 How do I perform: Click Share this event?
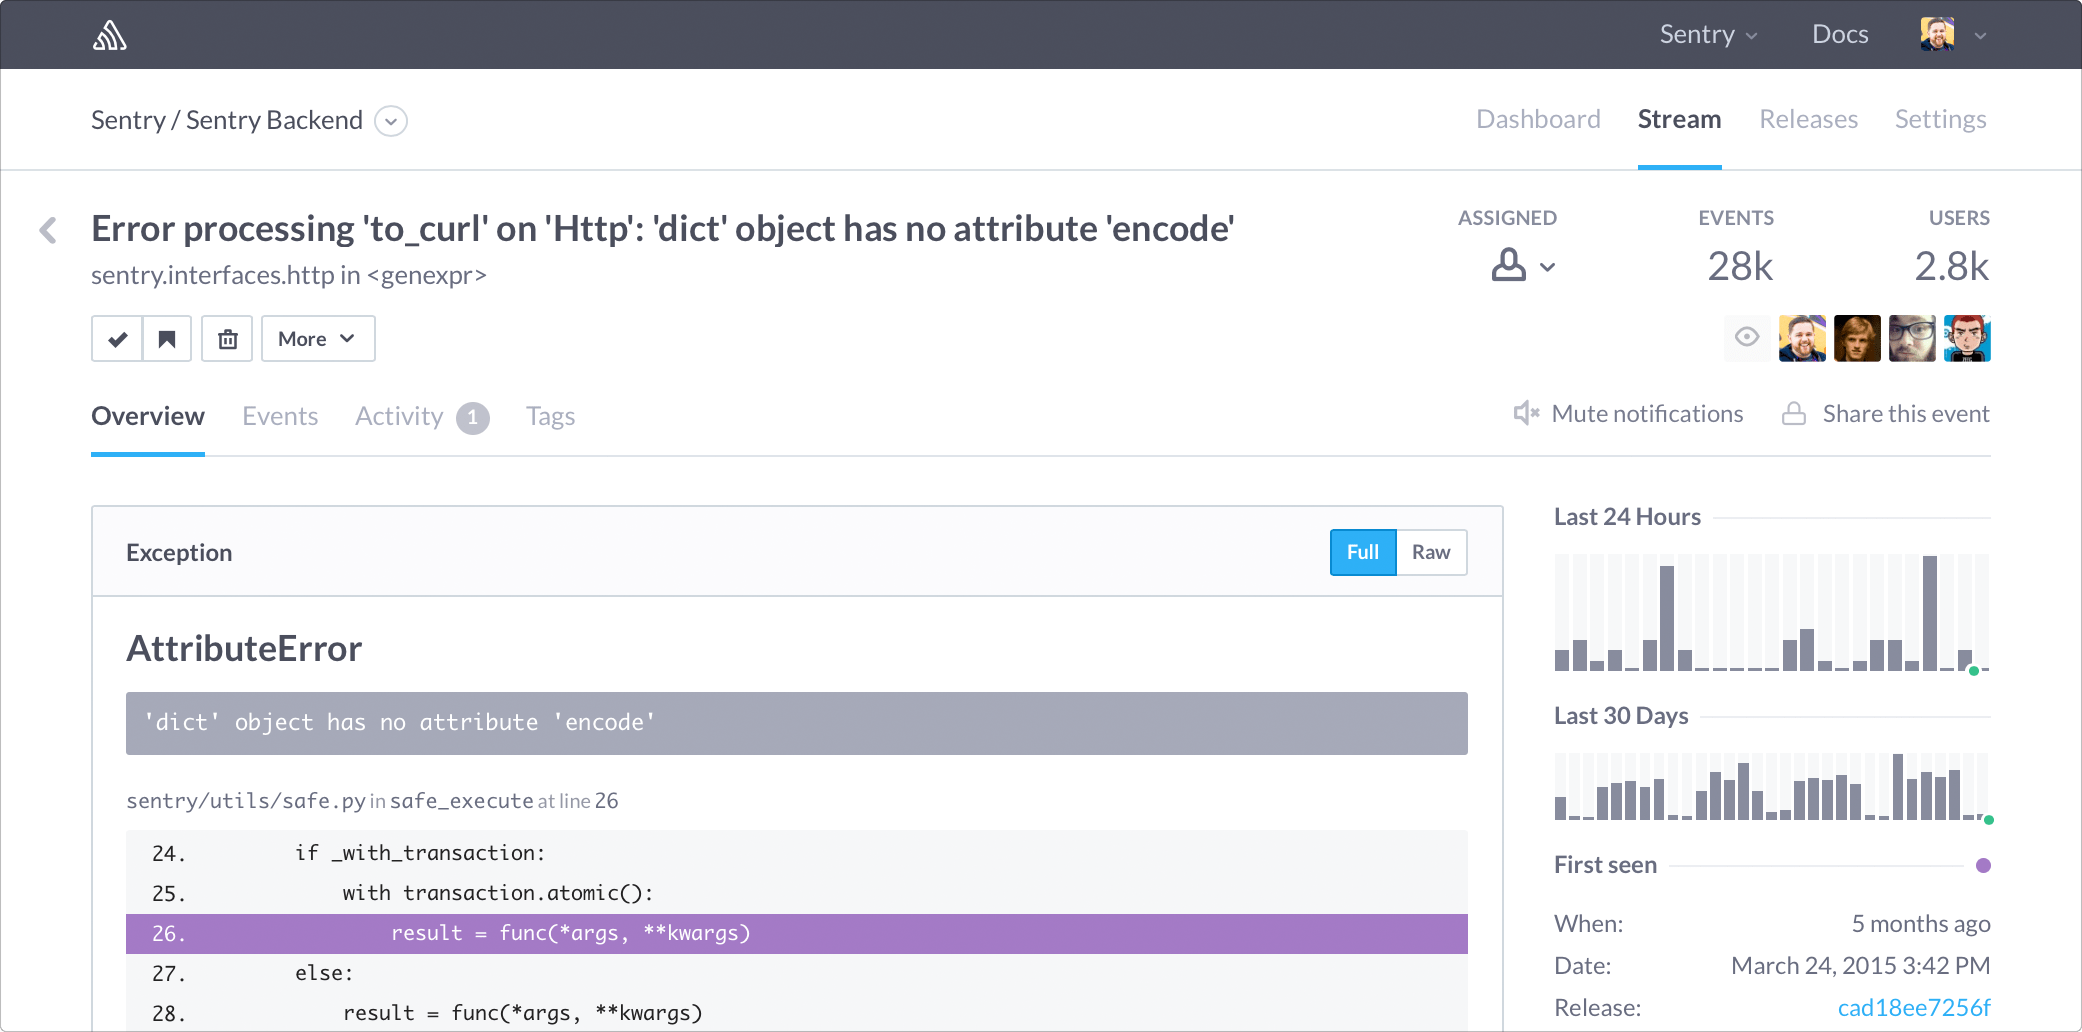1906,414
